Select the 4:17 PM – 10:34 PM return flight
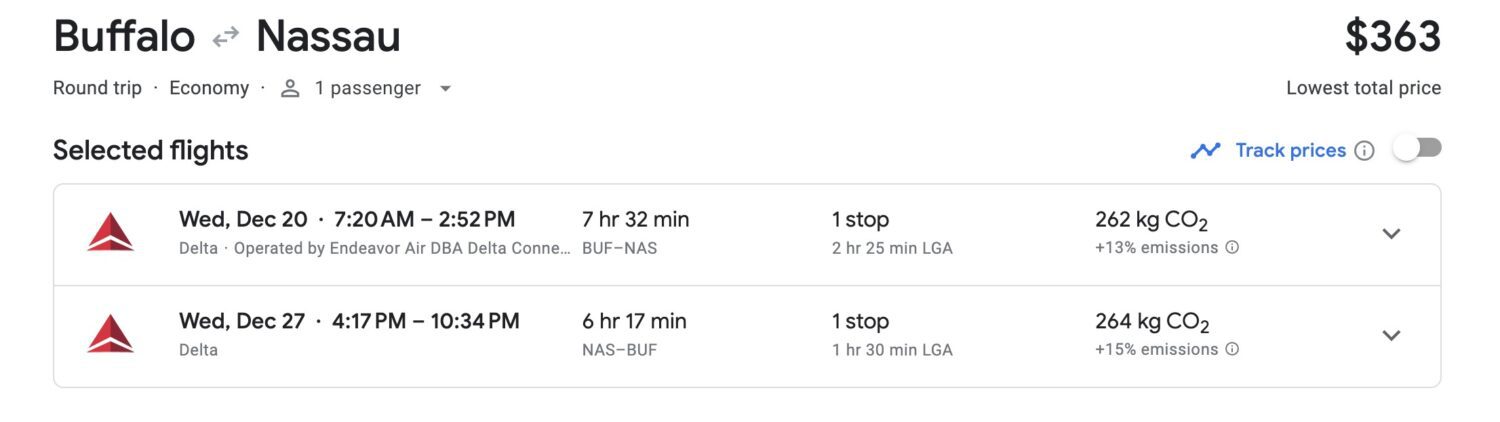This screenshot has height=422, width=1500. 427,321
